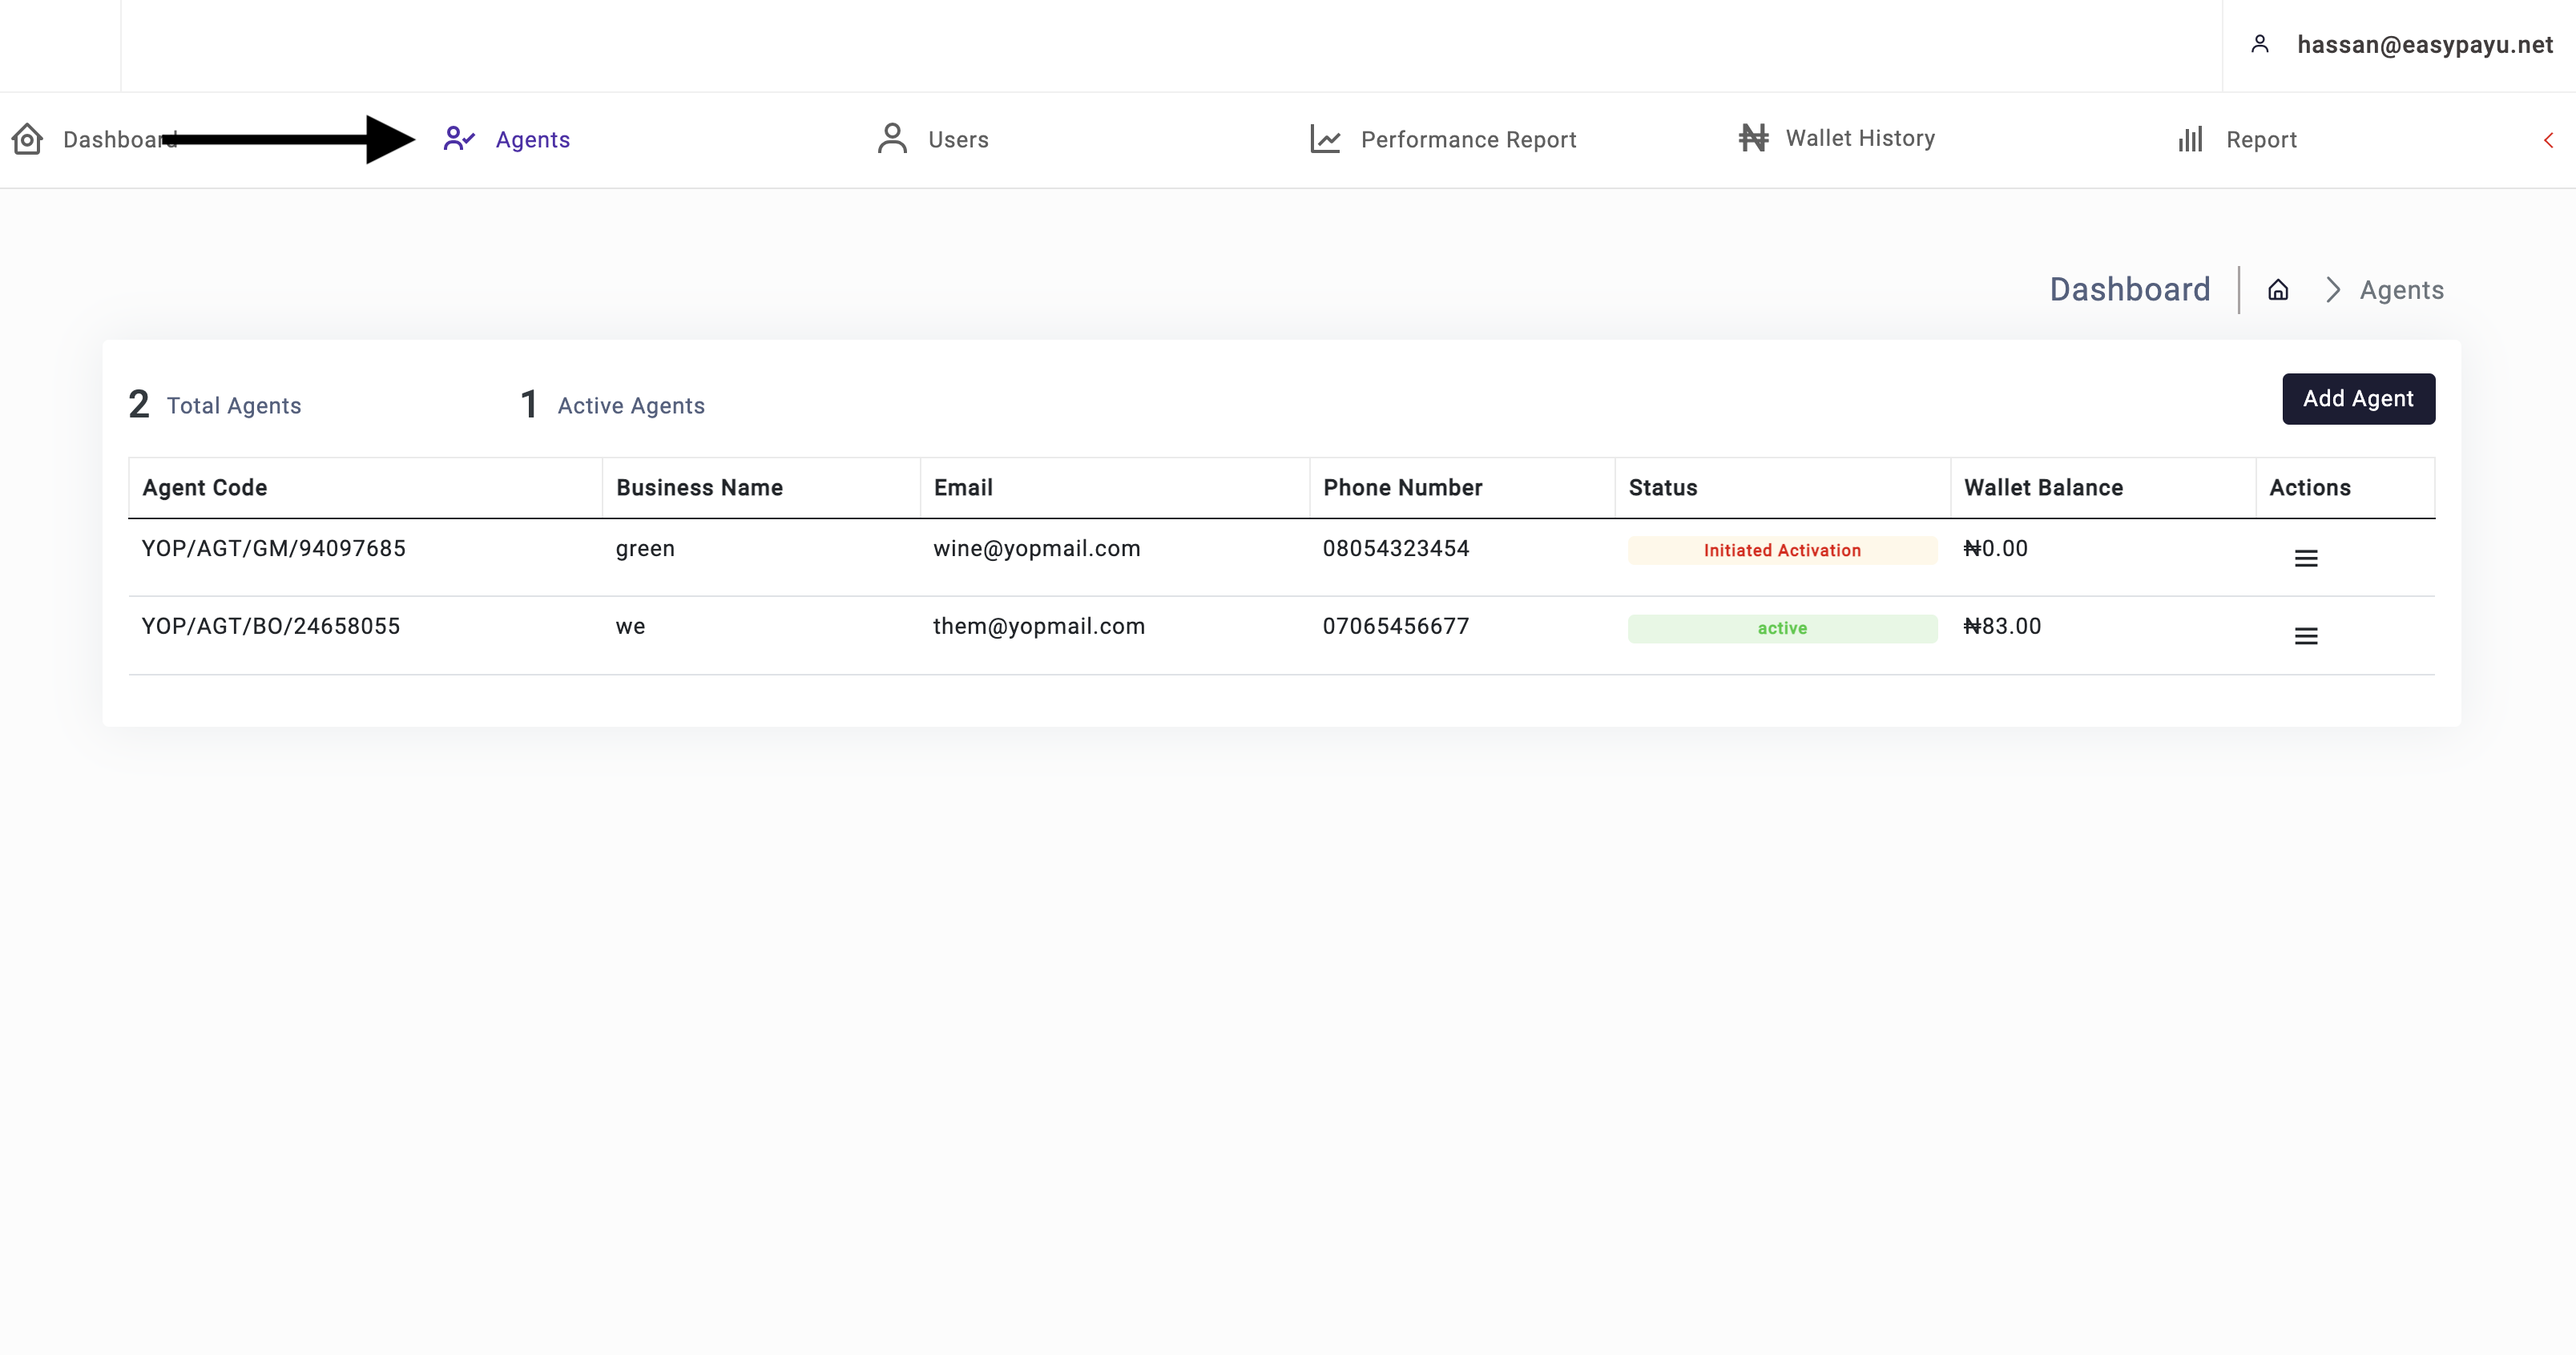Screen dimensions: 2576x1355
Task: Click the user profile icon beside email
Action: 2260,44
